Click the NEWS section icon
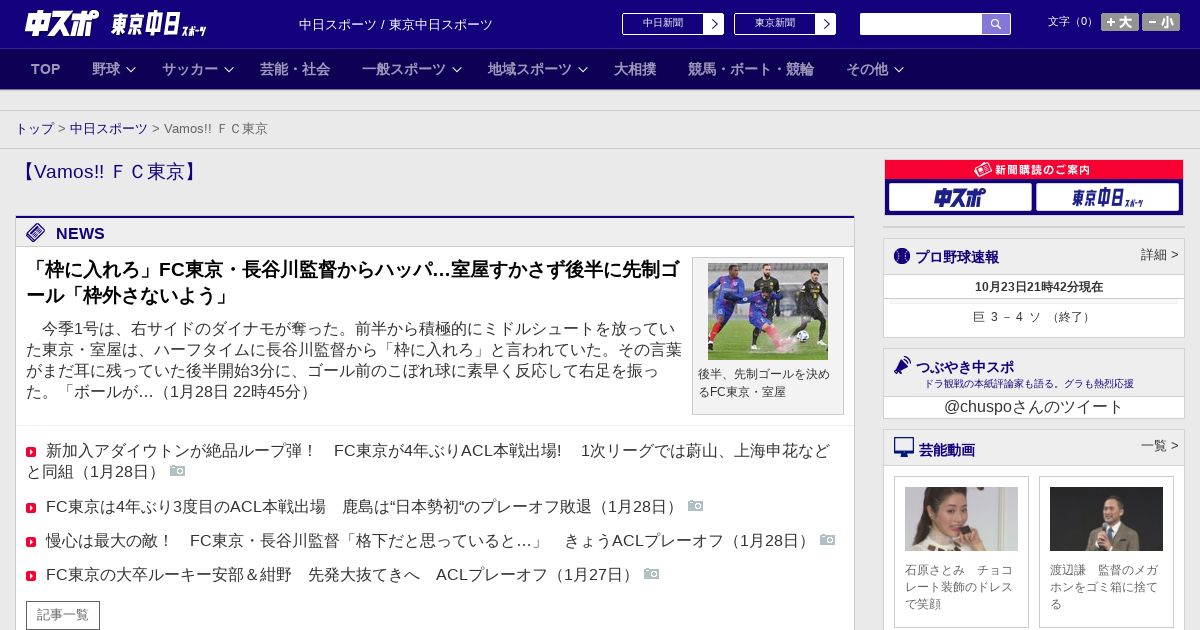The width and height of the screenshot is (1200, 630). click(x=36, y=233)
